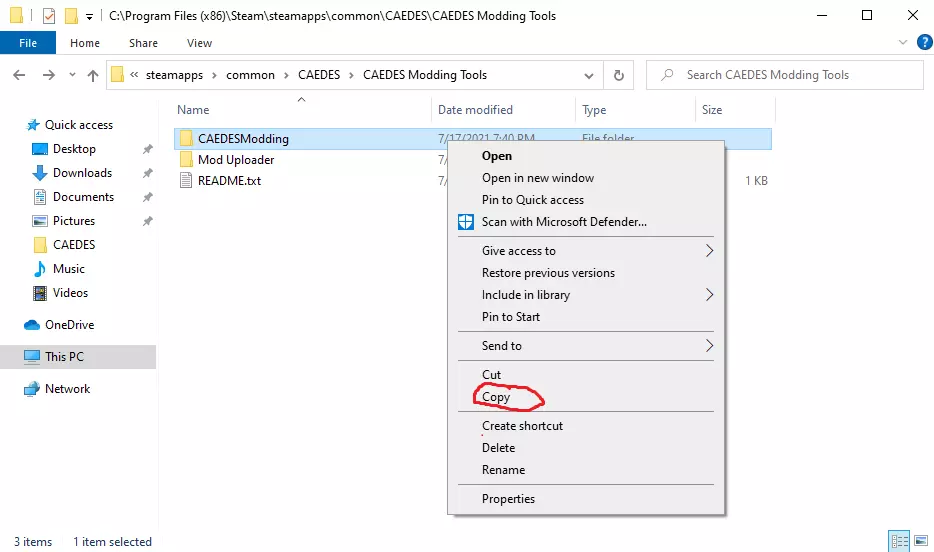This screenshot has height=552, width=934.
Task: Open the File ribbon tab
Action: tap(28, 43)
